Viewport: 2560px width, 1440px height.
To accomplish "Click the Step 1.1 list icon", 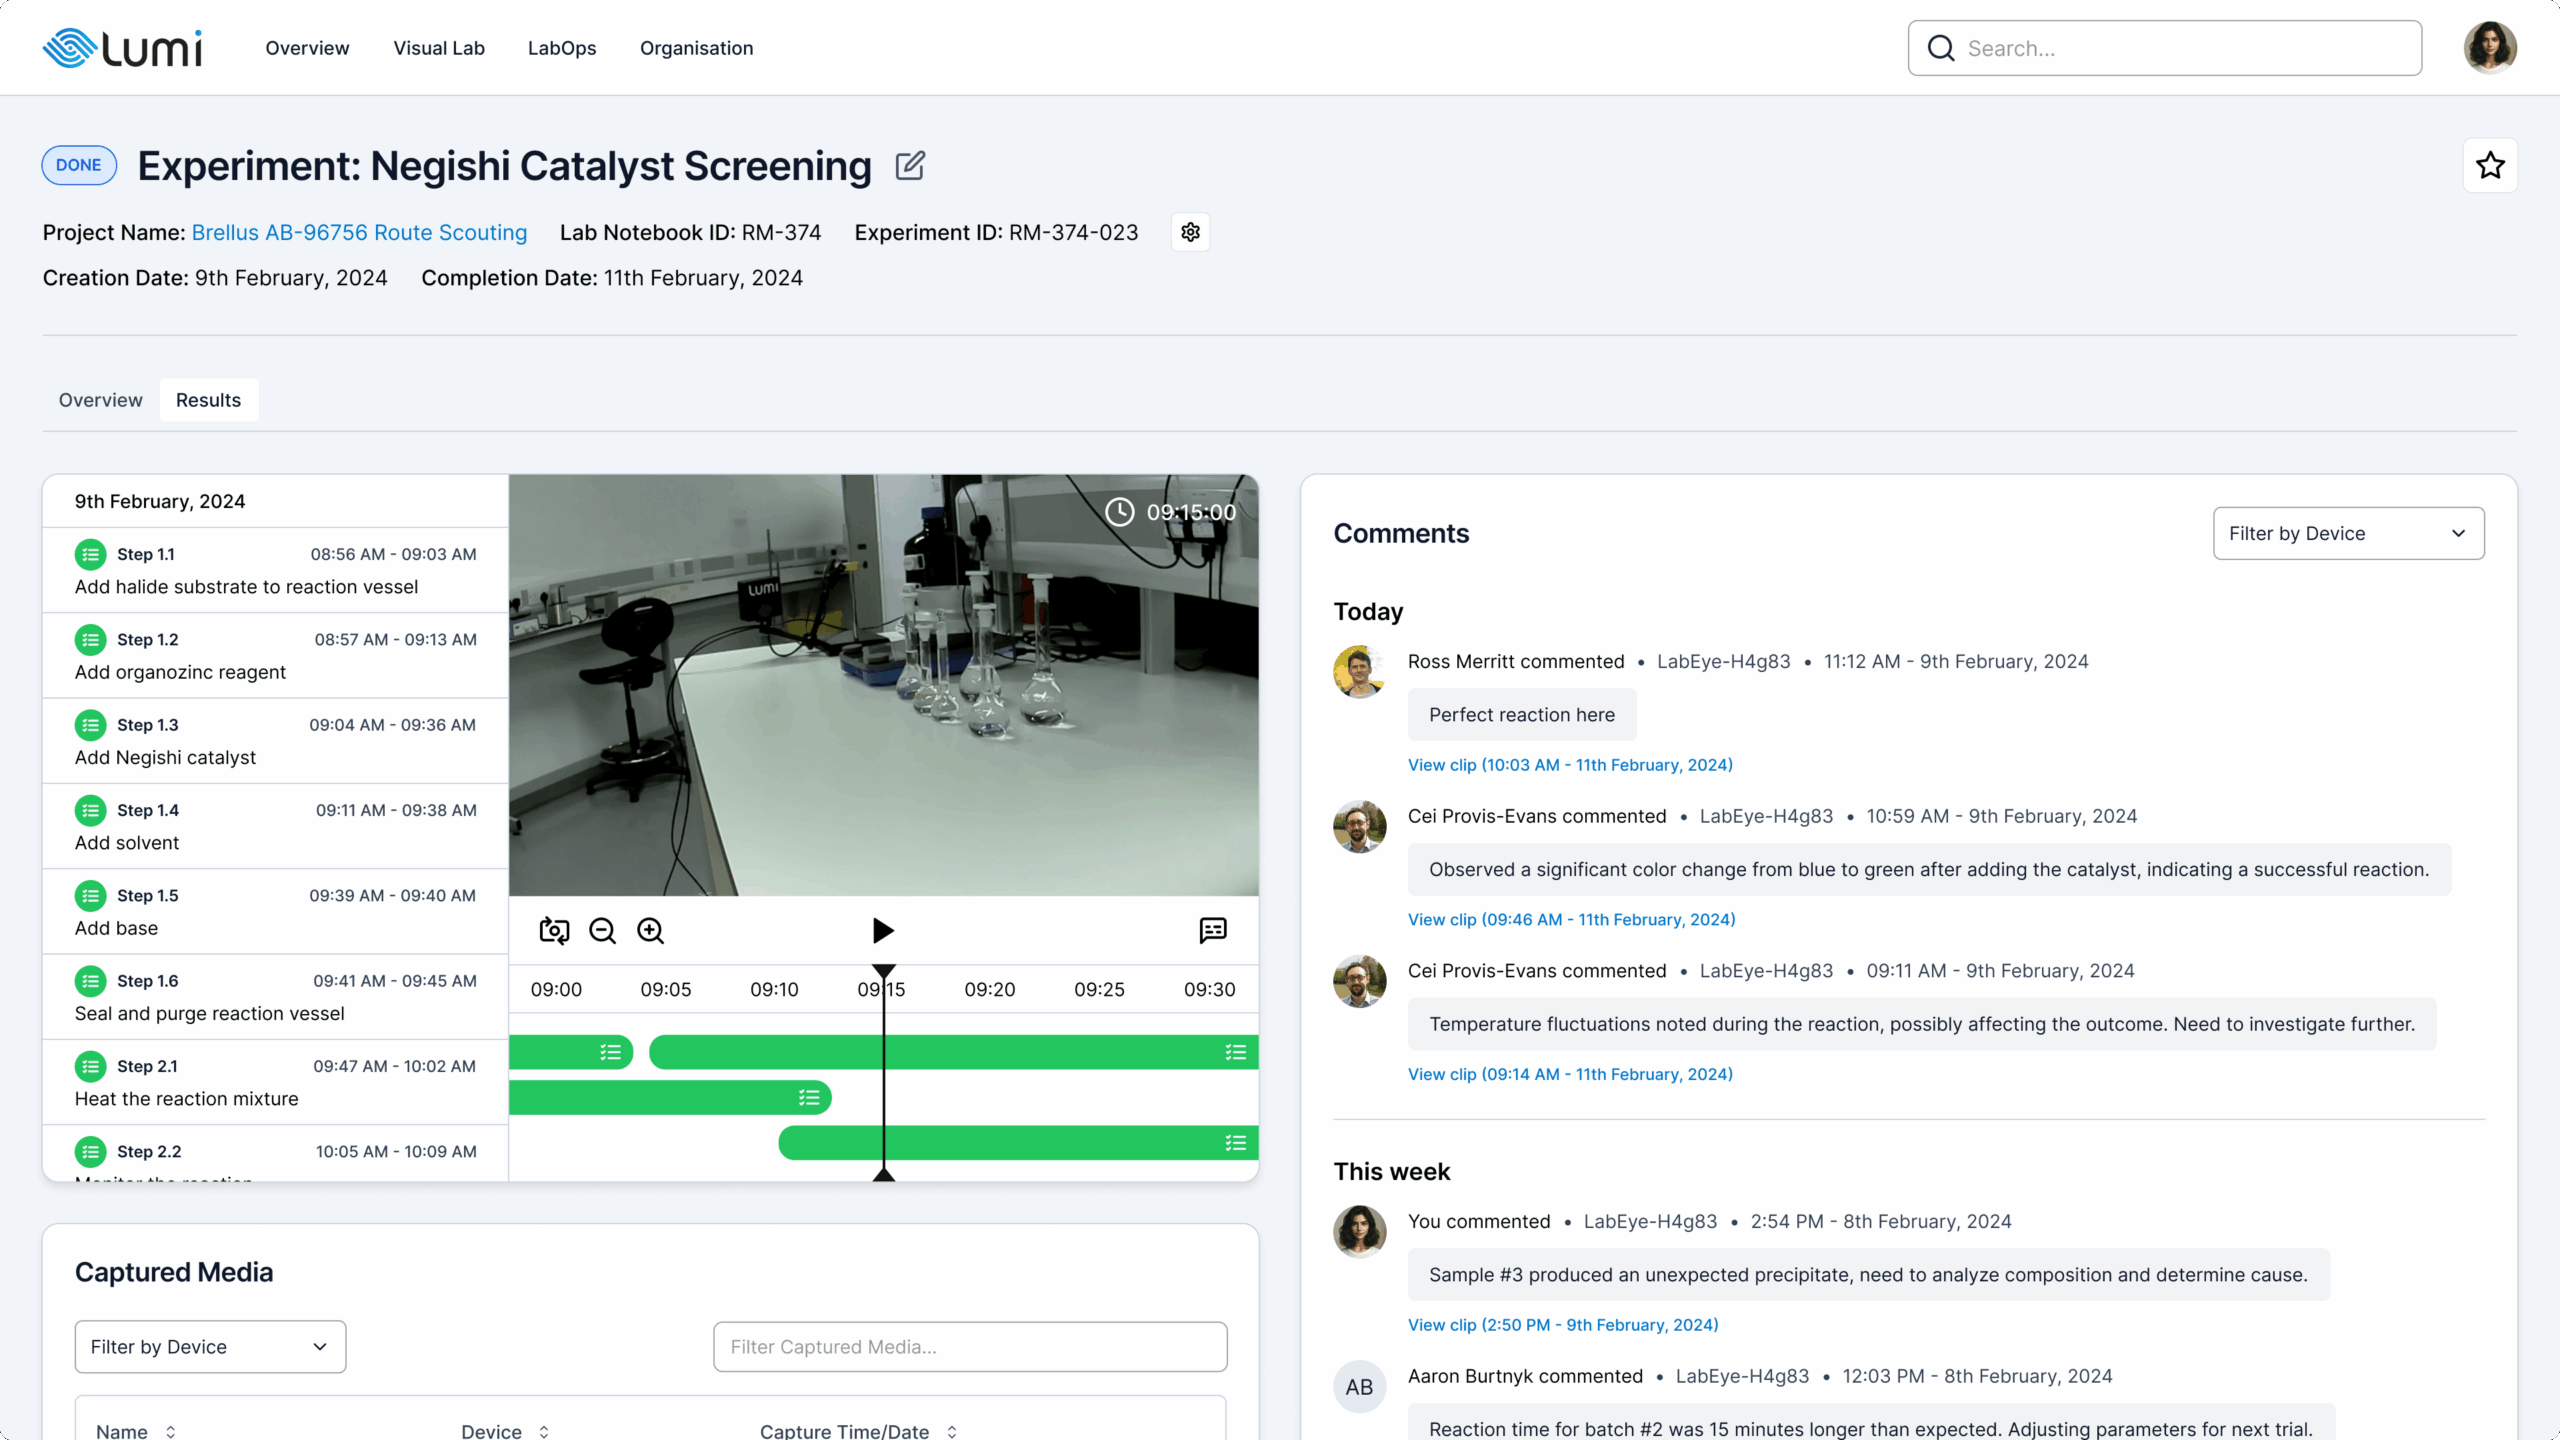I will pos(91,554).
